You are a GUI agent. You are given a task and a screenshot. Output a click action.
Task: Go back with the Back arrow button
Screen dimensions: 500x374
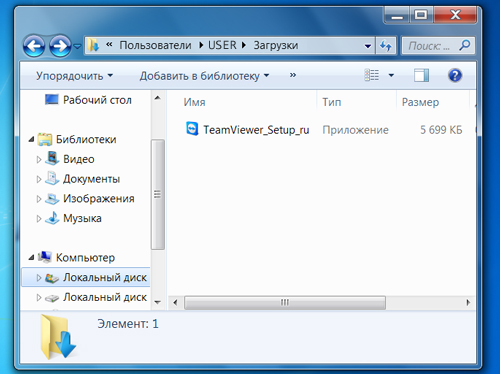point(34,46)
